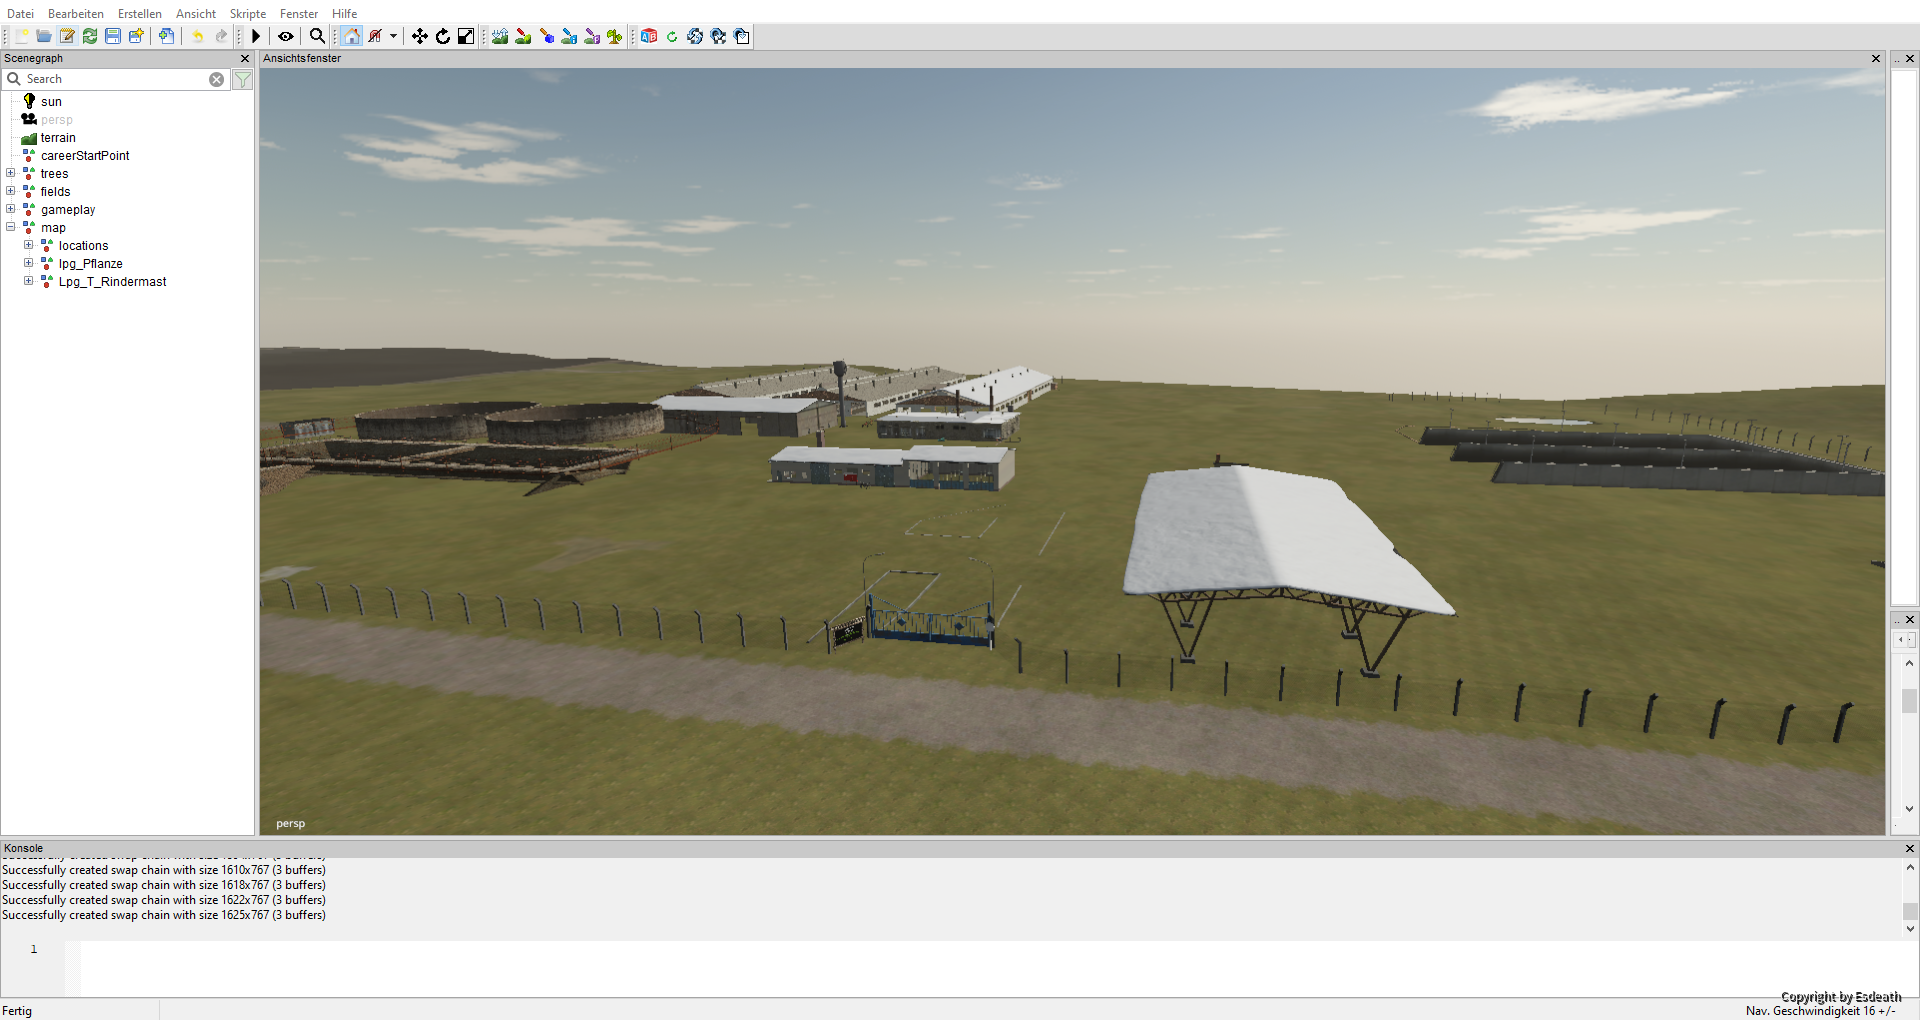Image resolution: width=1920 pixels, height=1020 pixels.
Task: Activate terrain detail texture paint mode
Action: coord(523,36)
